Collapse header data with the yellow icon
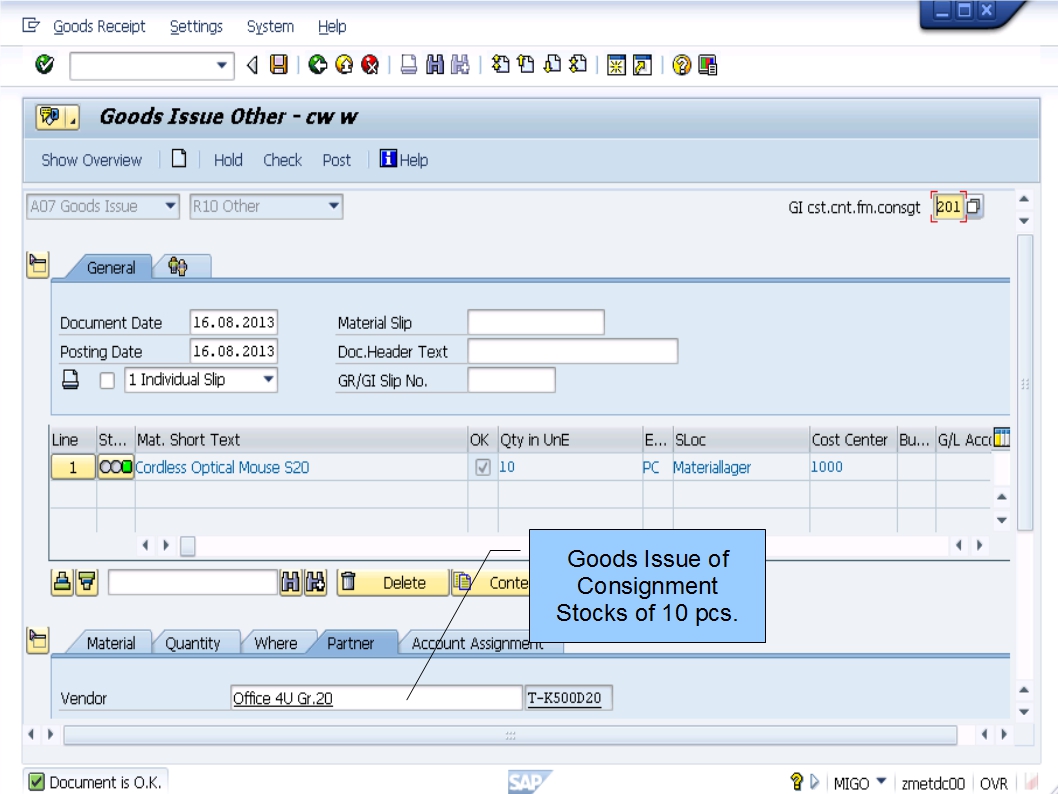Image resolution: width=1058 pixels, height=794 pixels. pos(38,264)
